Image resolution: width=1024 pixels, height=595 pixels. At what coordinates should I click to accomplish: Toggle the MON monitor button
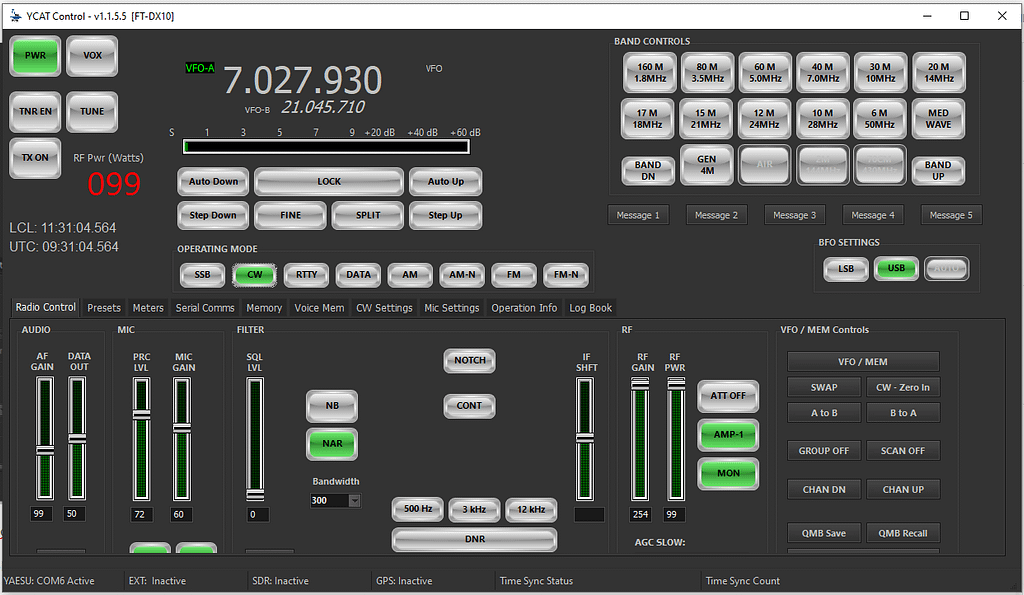728,474
